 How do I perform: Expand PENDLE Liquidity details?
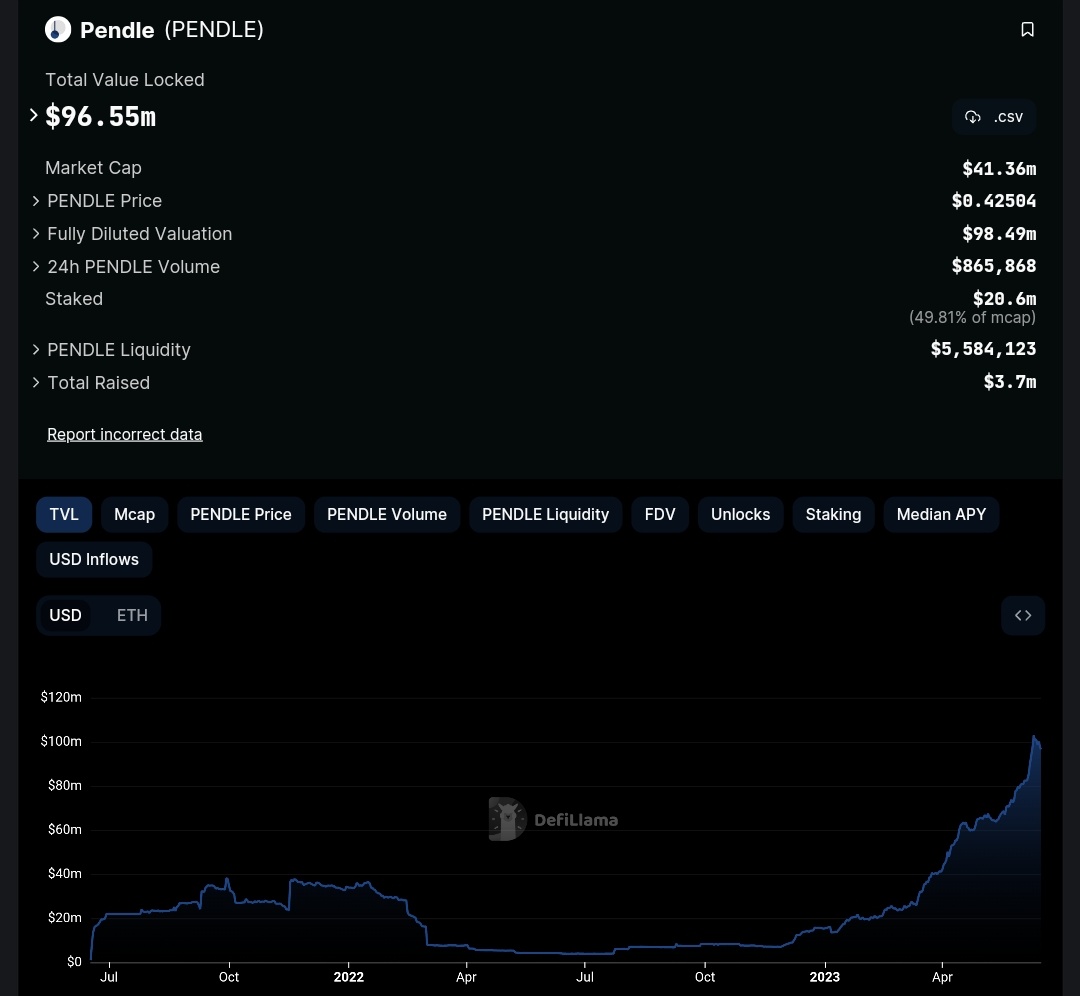(x=36, y=350)
